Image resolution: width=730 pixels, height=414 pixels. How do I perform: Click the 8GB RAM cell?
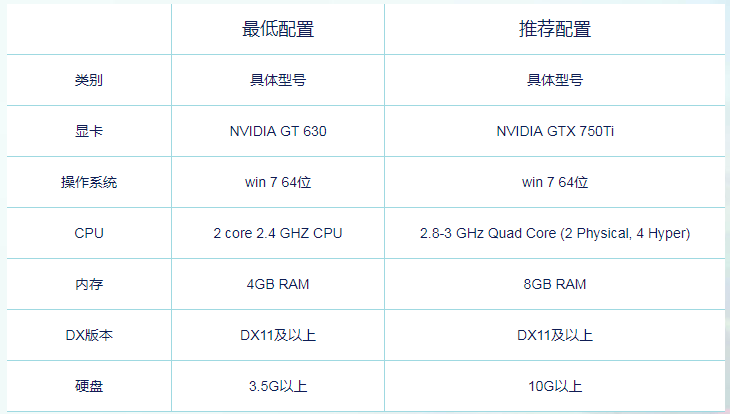(x=555, y=284)
